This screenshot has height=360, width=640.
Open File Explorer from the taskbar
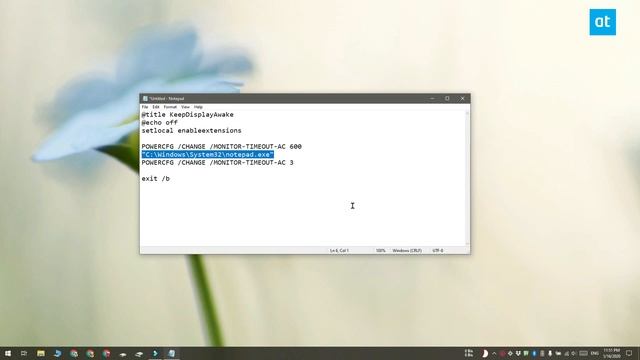tap(41, 353)
